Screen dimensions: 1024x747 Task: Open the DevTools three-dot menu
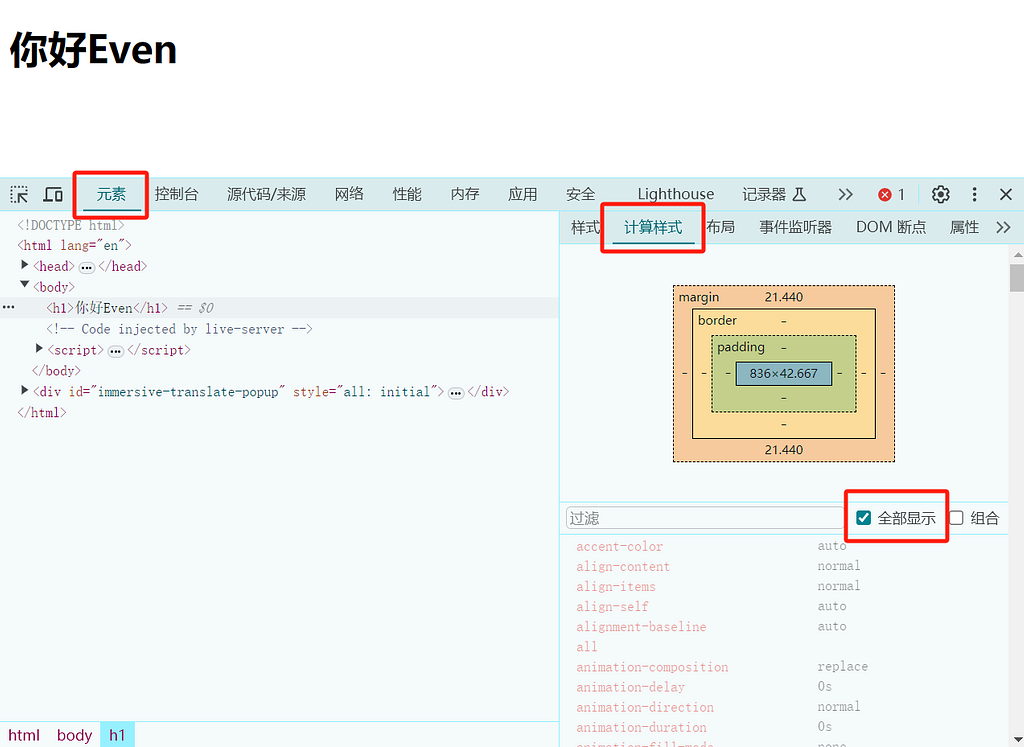coord(974,195)
